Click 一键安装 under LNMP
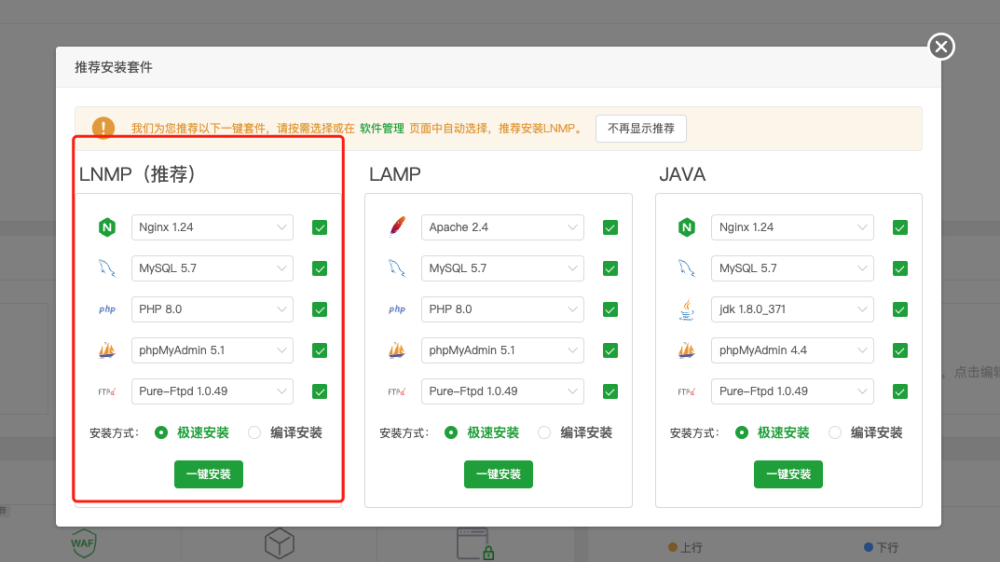The width and height of the screenshot is (1000, 562). click(x=209, y=474)
